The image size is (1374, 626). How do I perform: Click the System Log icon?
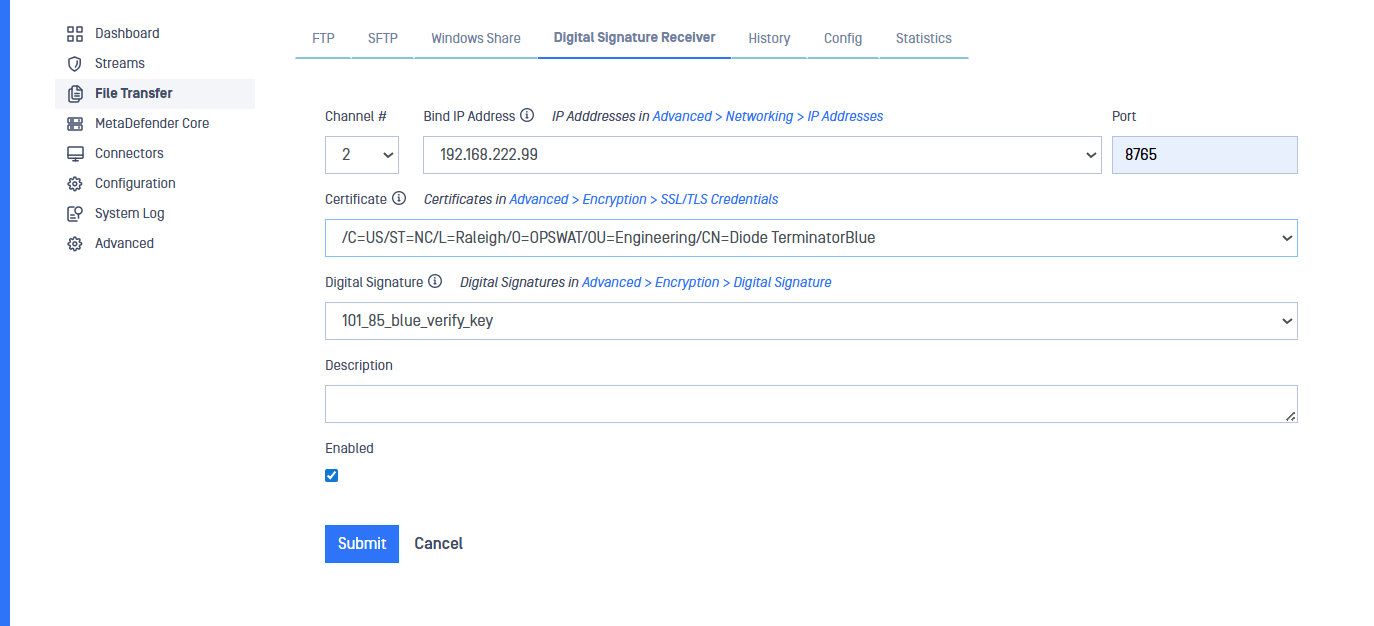(75, 214)
